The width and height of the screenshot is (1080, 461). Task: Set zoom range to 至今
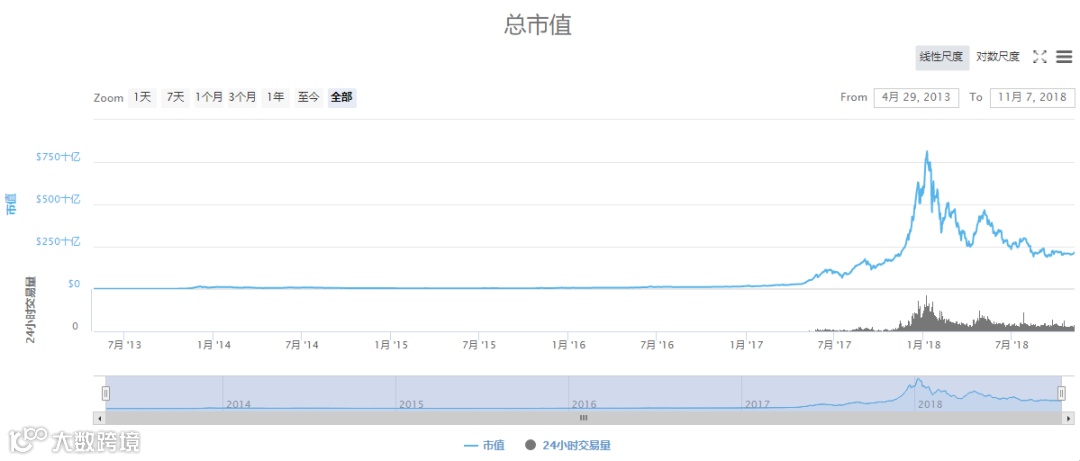(x=309, y=97)
